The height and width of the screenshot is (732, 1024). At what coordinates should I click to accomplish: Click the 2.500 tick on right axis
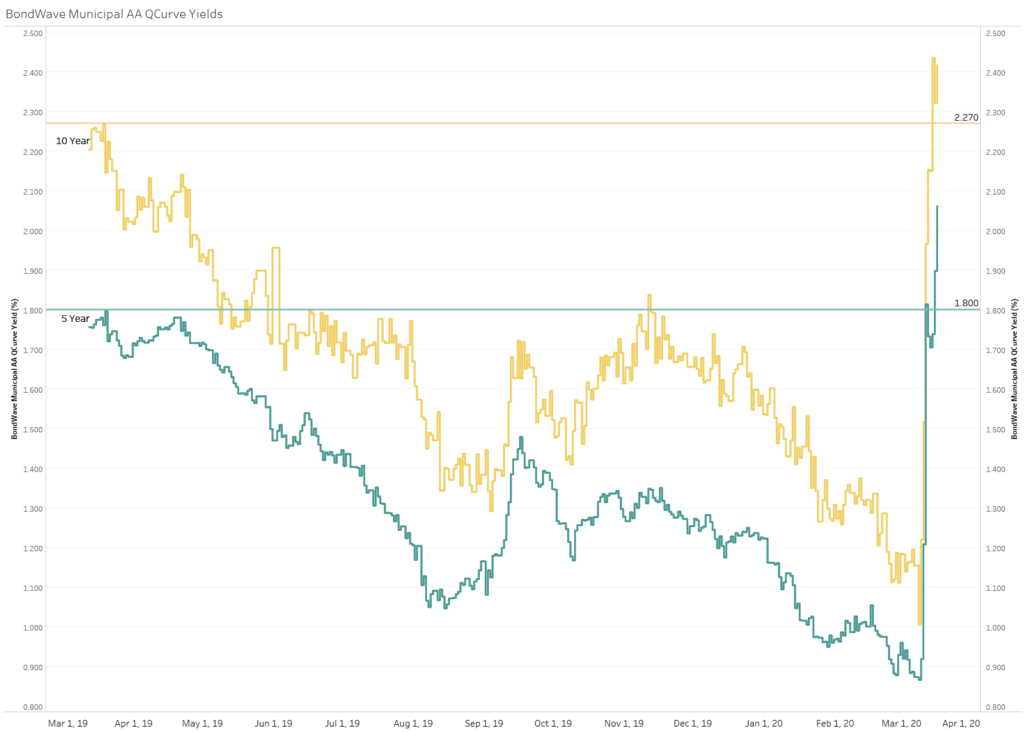(x=995, y=33)
